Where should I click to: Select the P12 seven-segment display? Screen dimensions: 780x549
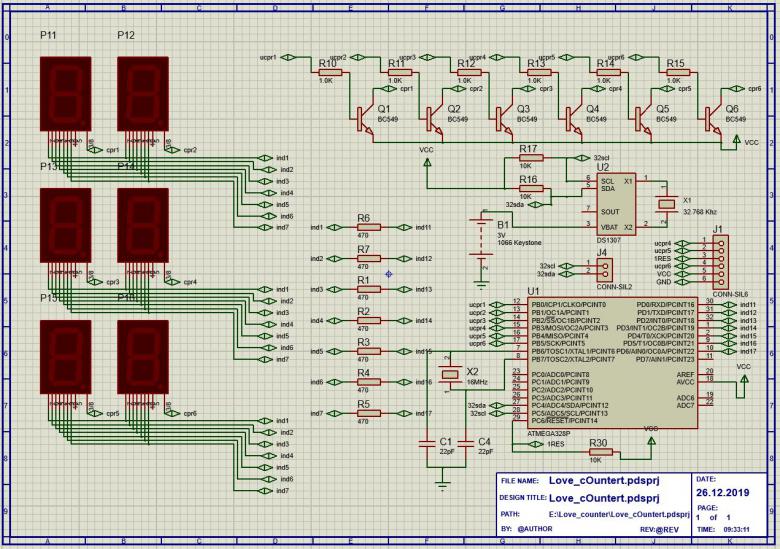click(143, 93)
